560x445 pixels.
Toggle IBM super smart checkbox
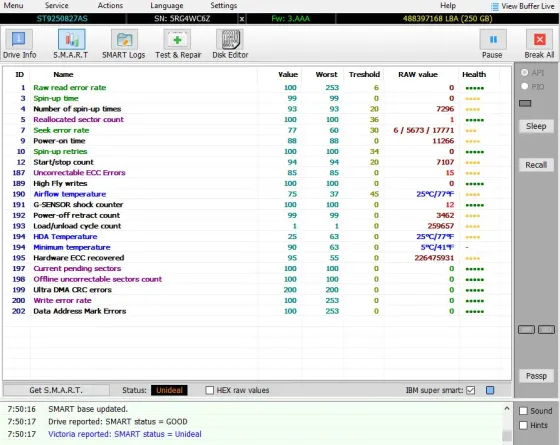pyautogui.click(x=471, y=390)
